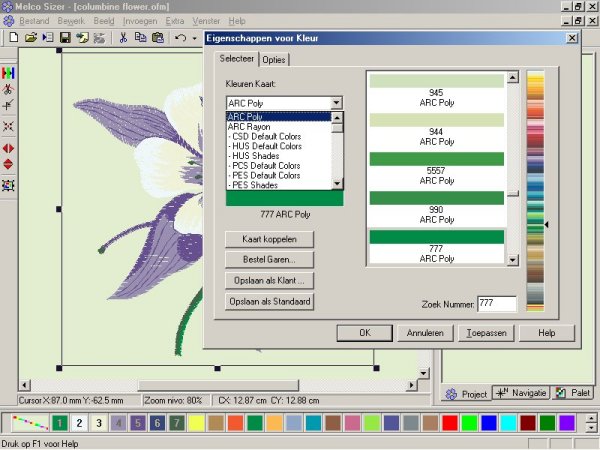
Task: Click the flip horizontal red arrows icon
Action: (8, 148)
